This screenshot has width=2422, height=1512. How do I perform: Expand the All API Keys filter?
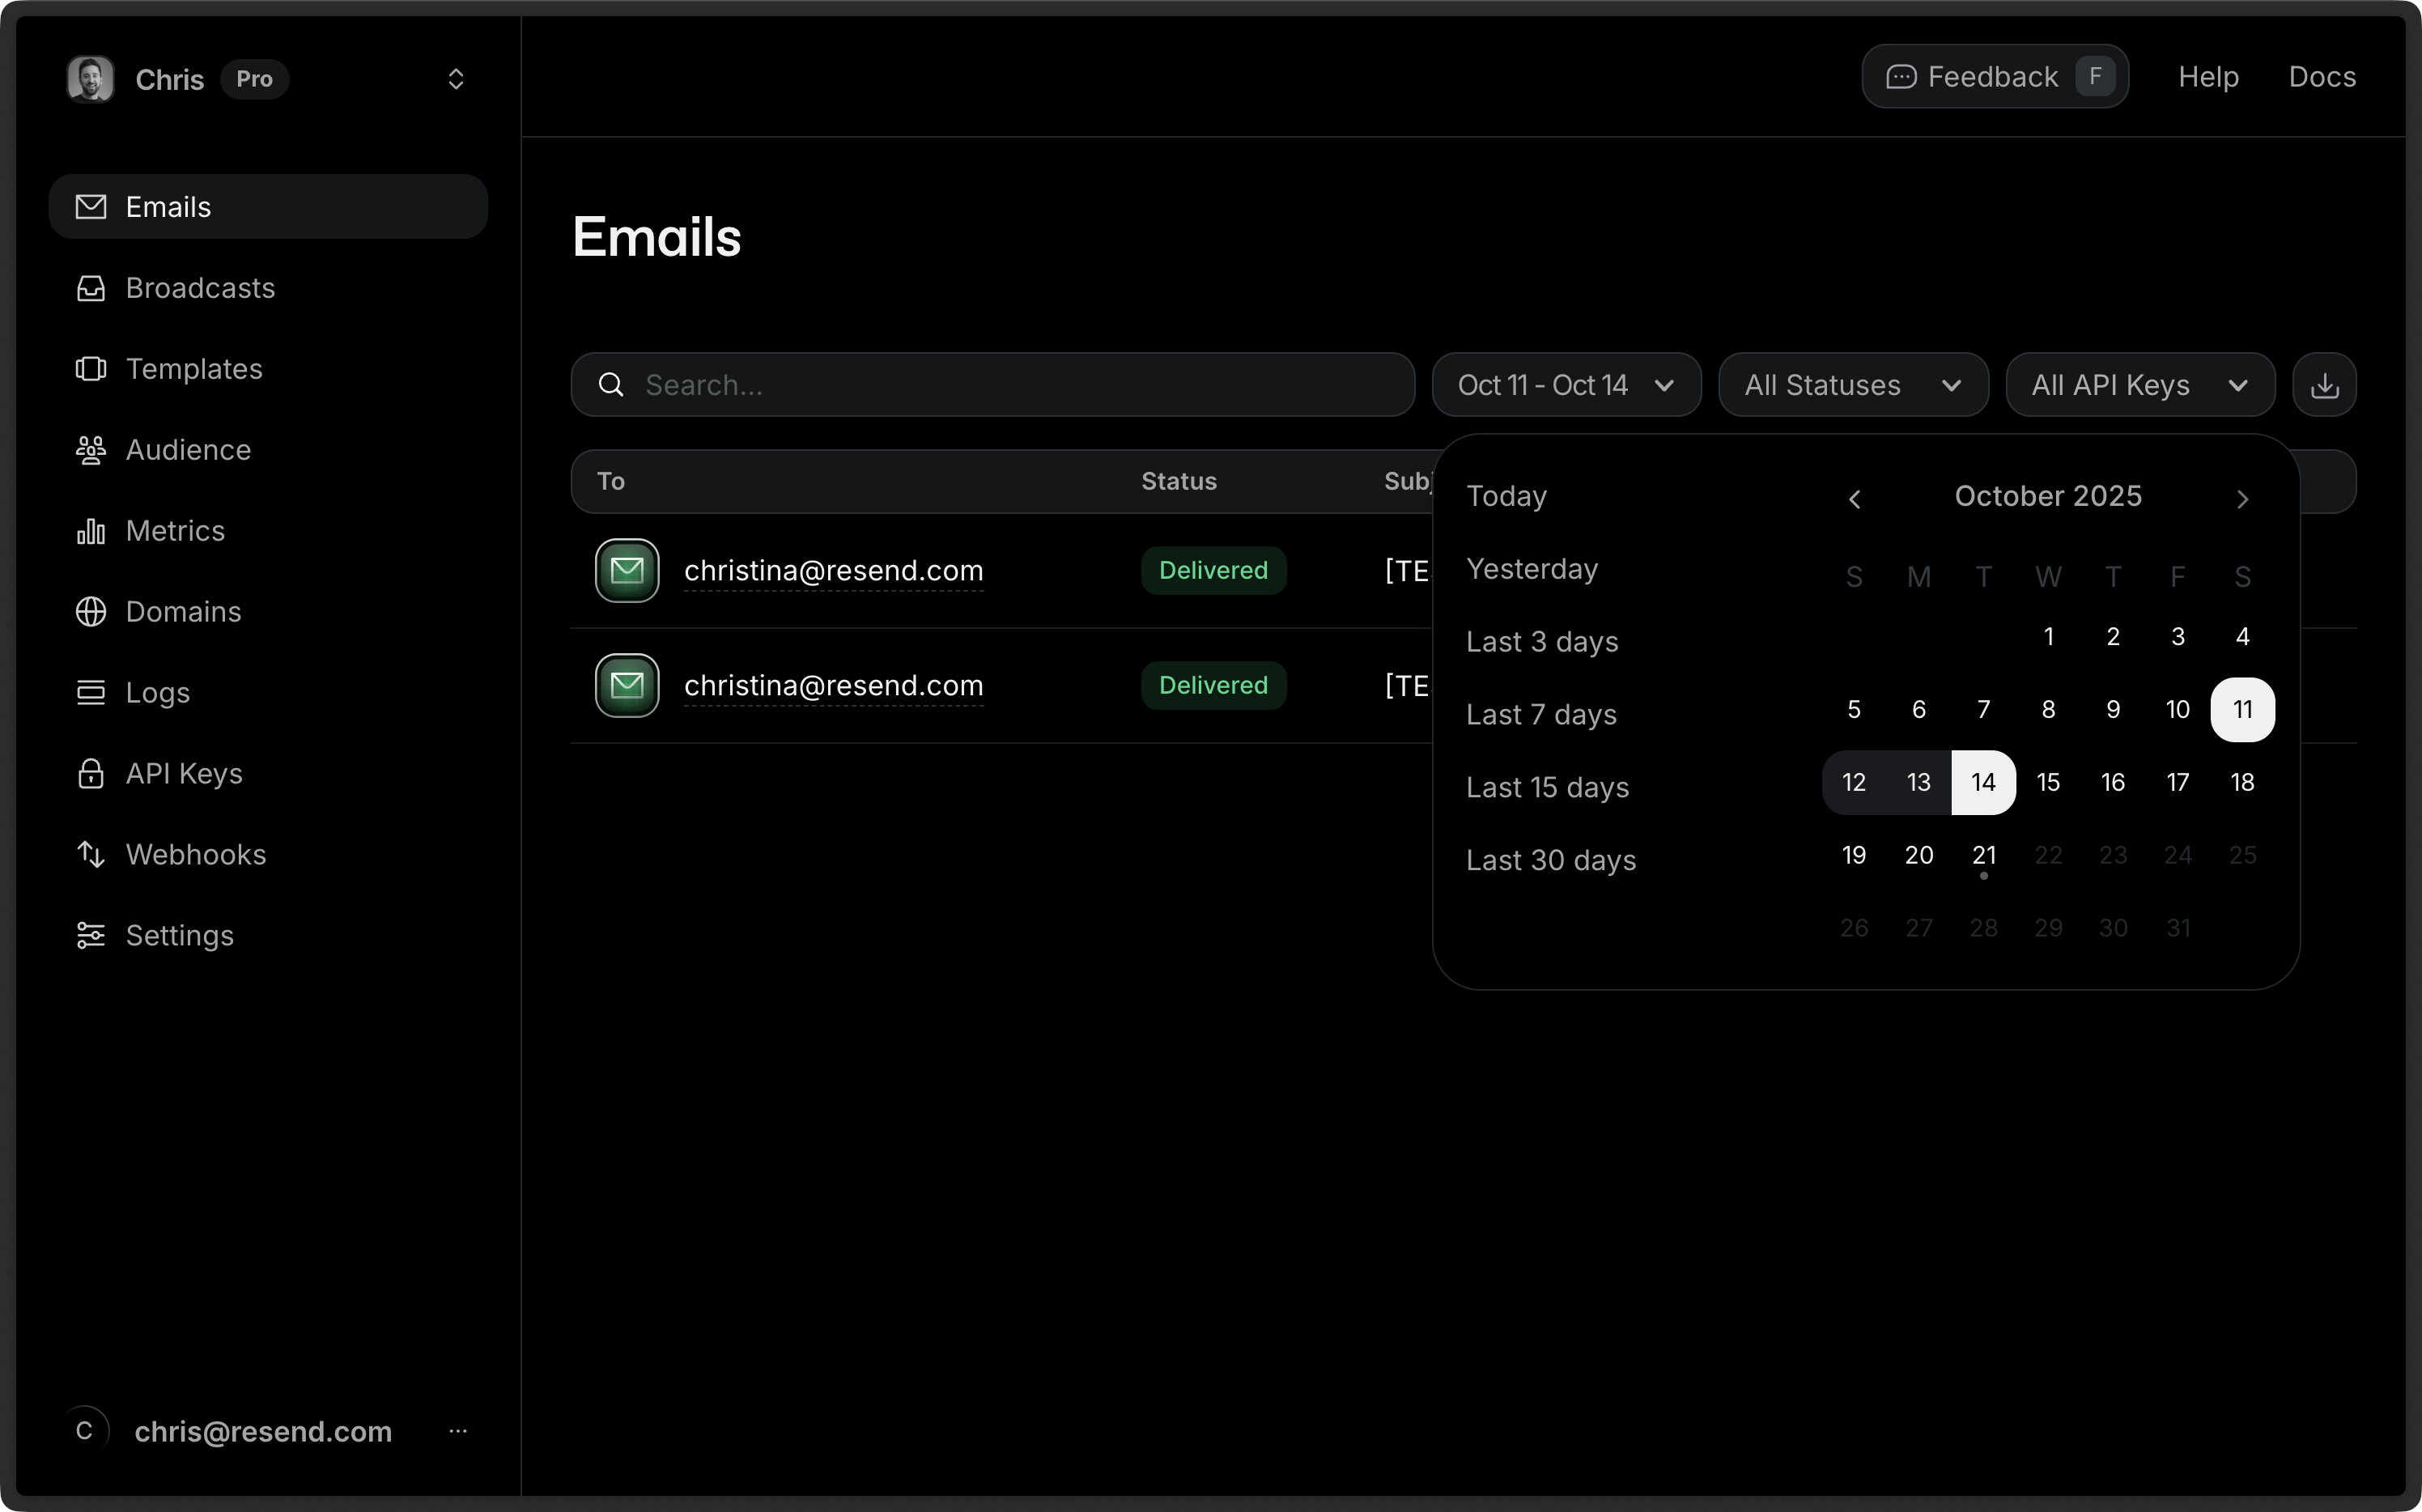2139,384
